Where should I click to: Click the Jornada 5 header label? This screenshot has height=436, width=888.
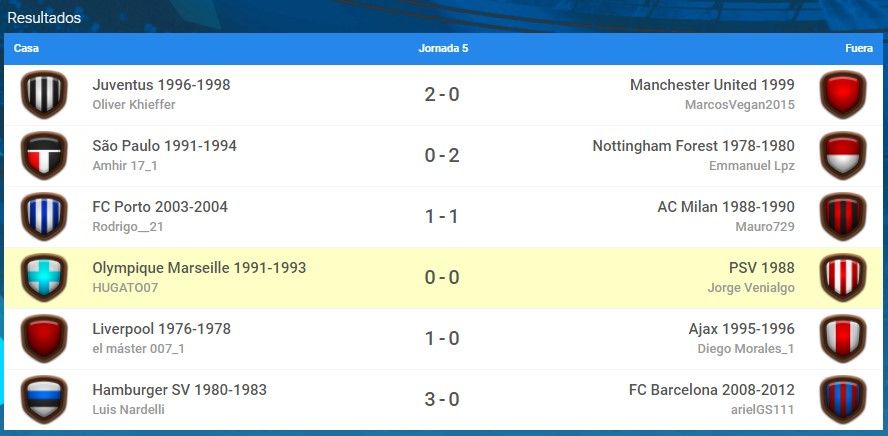(443, 49)
